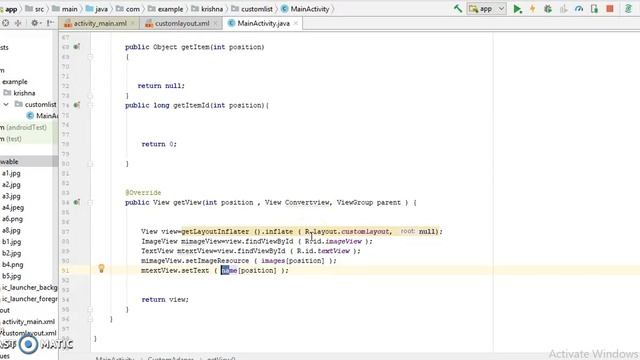Image resolution: width=640 pixels, height=360 pixels.
Task: Click the hide project panel icon
Action: coord(50,23)
